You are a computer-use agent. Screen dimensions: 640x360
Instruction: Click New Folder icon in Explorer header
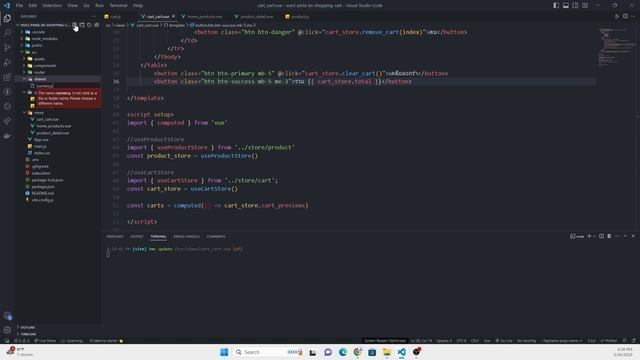[x=82, y=25]
